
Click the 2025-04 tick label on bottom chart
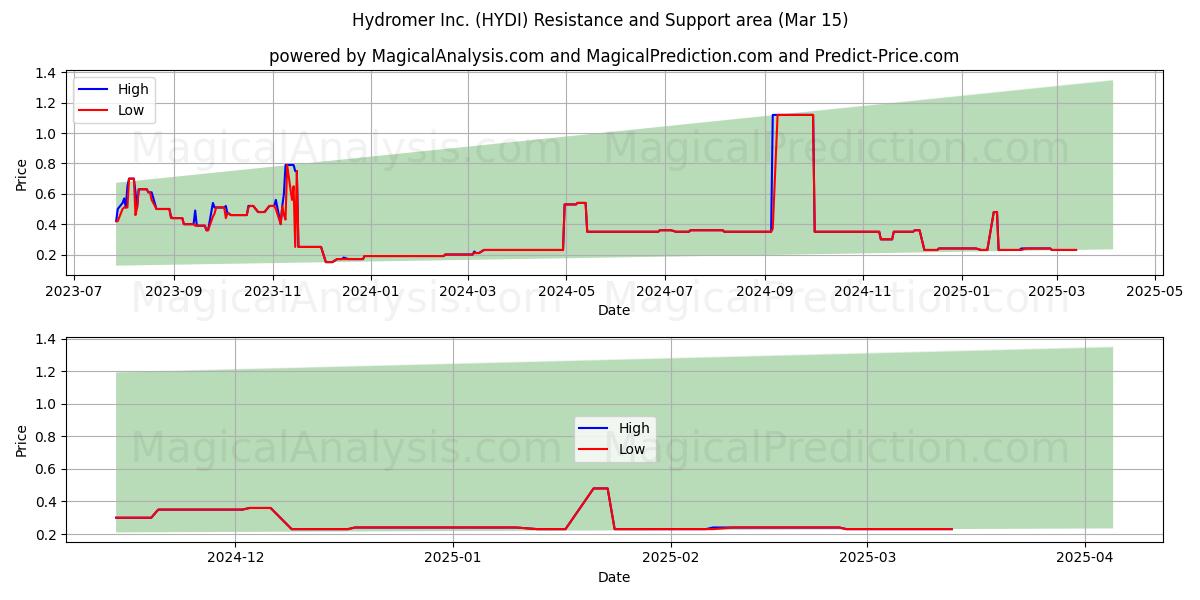pyautogui.click(x=1085, y=558)
